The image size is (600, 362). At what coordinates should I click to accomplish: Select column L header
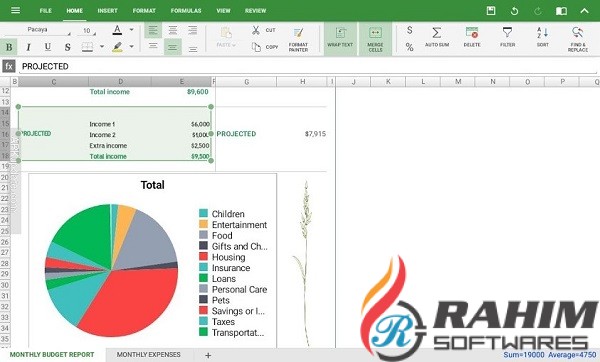click(423, 82)
